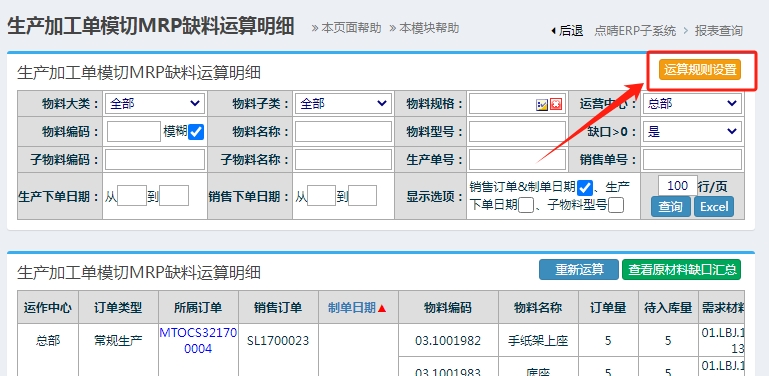Uncheck the 模糊 checkbox
Image resolution: width=769 pixels, height=376 pixels.
click(196, 132)
